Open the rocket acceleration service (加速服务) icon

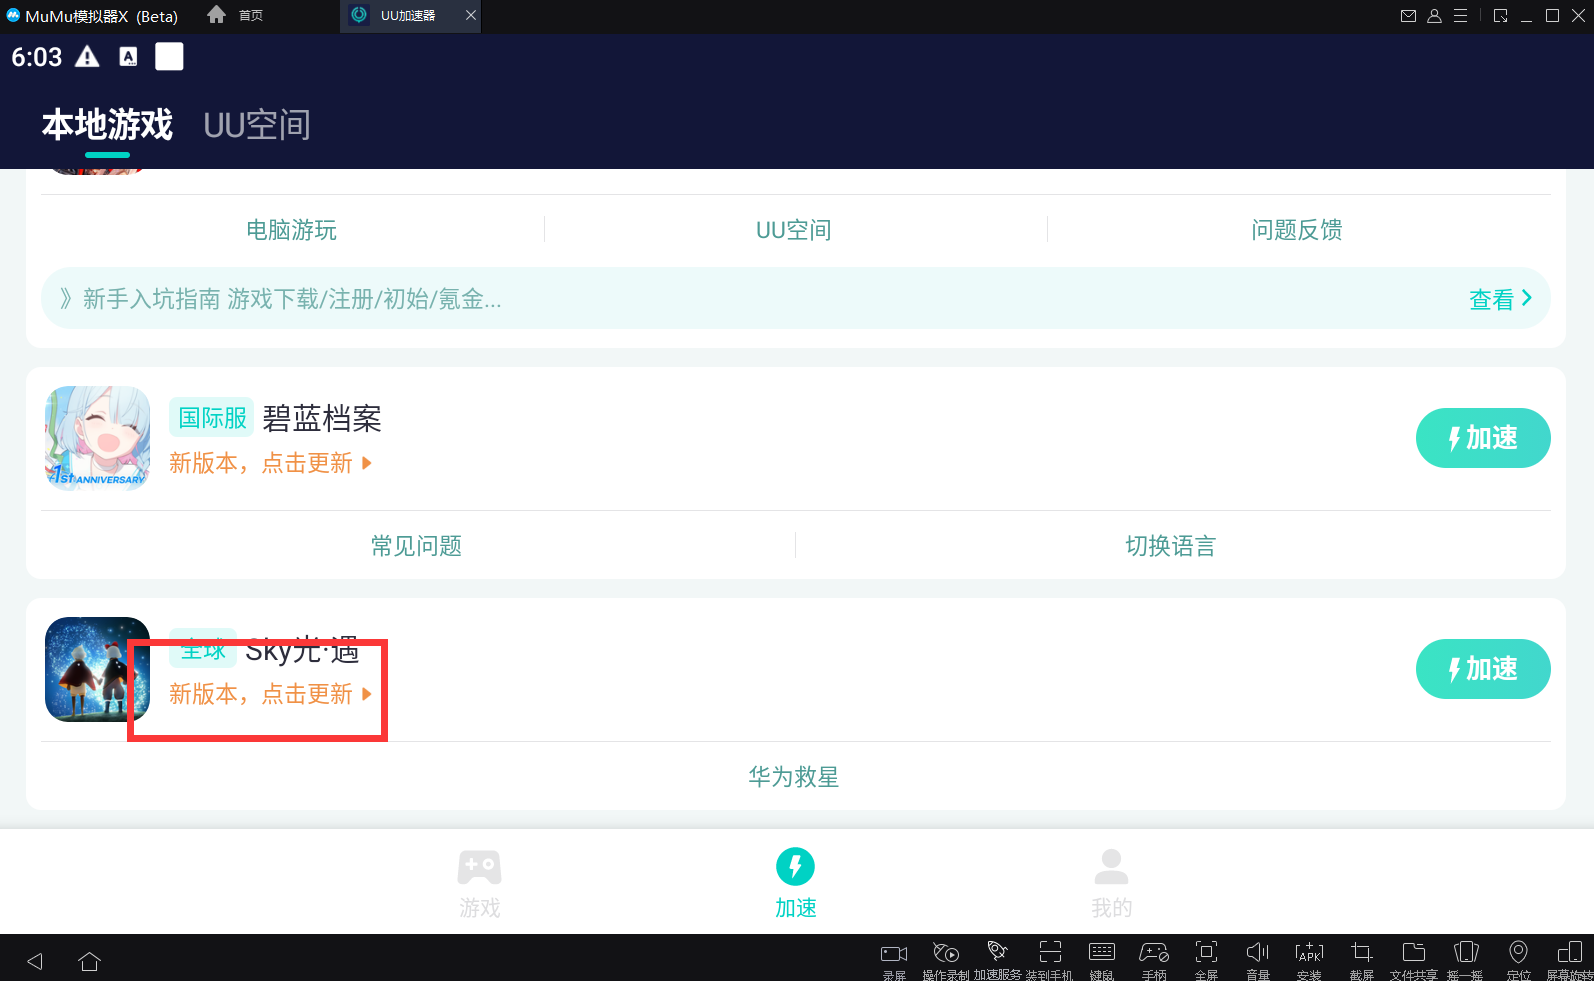point(997,951)
